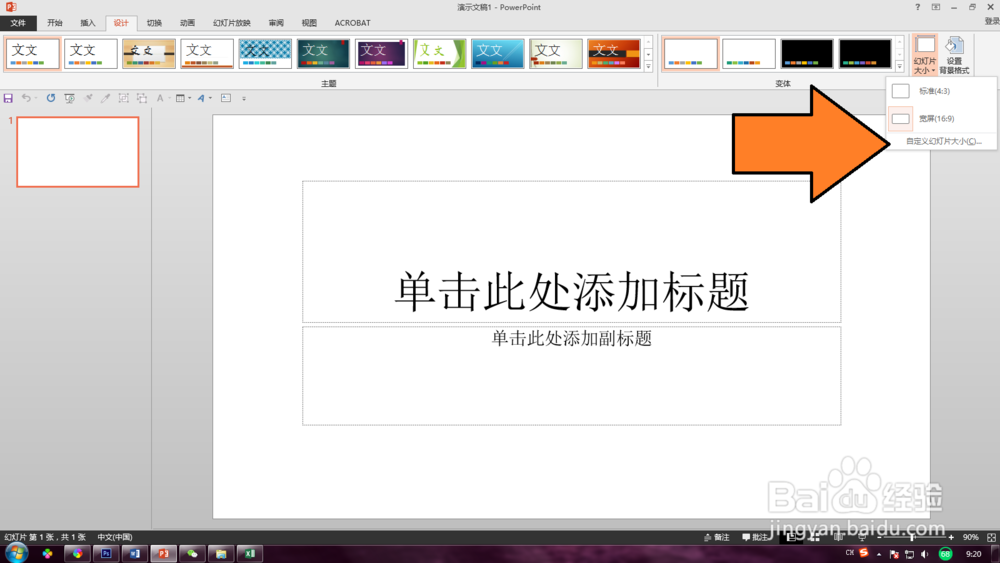The width and height of the screenshot is (1000, 563).
Task: Open the Slide Size (幻灯片大小) button
Action: click(925, 55)
